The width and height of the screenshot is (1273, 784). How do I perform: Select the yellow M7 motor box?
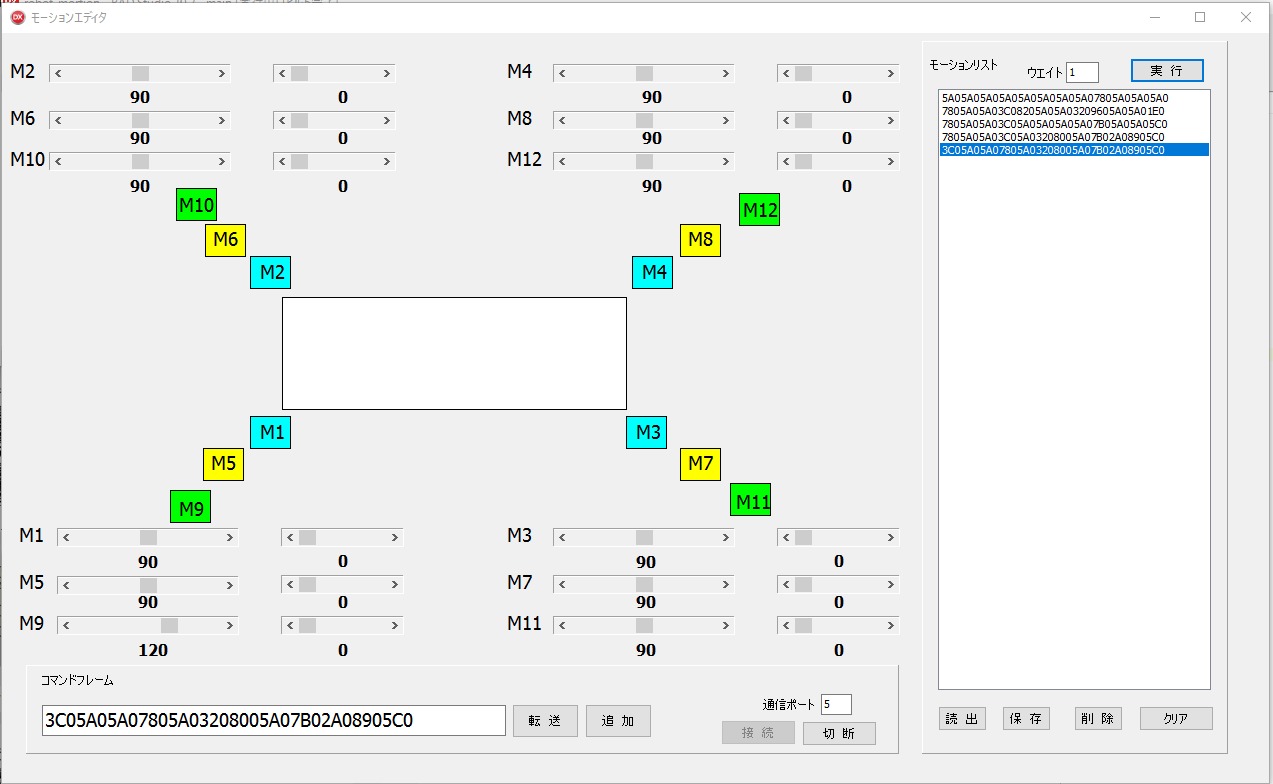(x=700, y=464)
